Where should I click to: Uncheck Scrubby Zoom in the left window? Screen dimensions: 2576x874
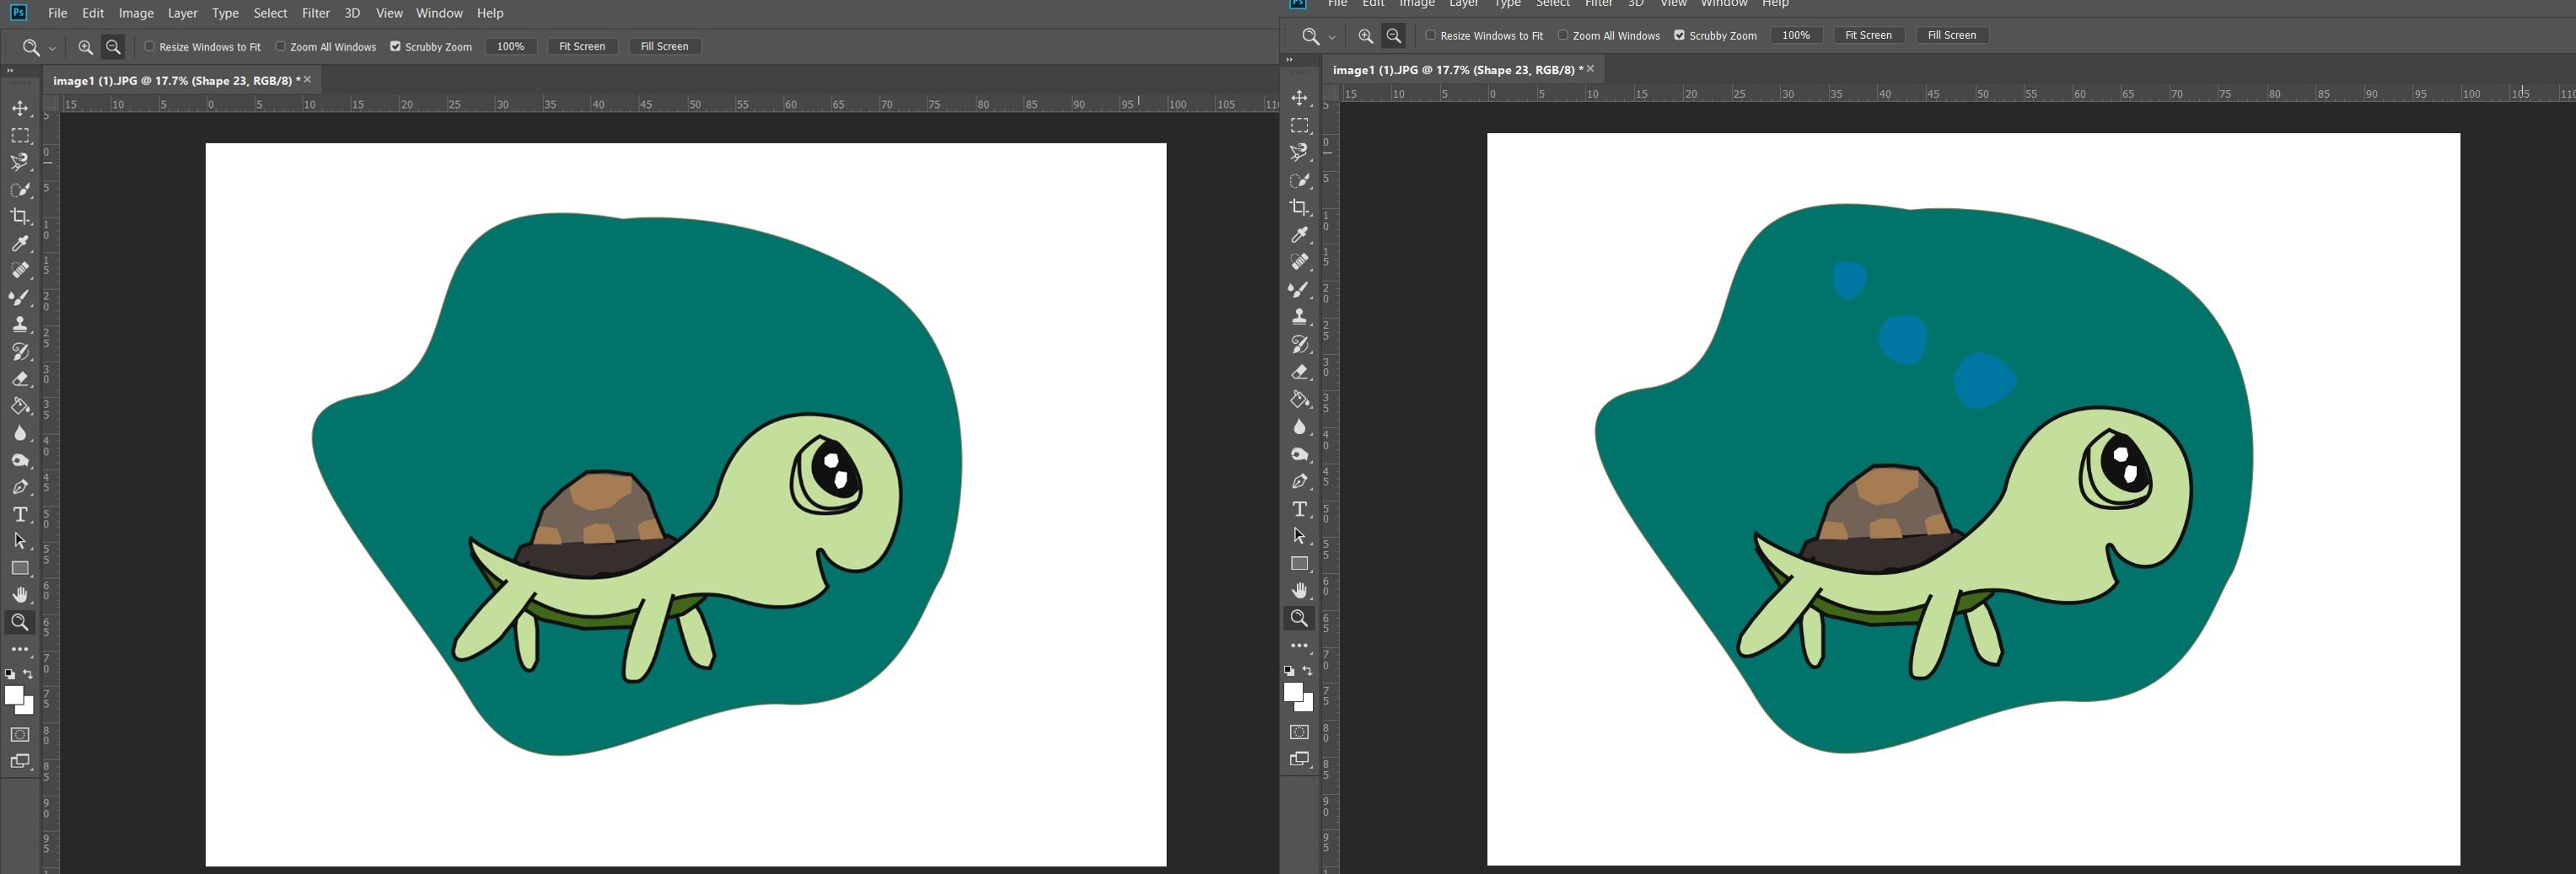pos(395,46)
